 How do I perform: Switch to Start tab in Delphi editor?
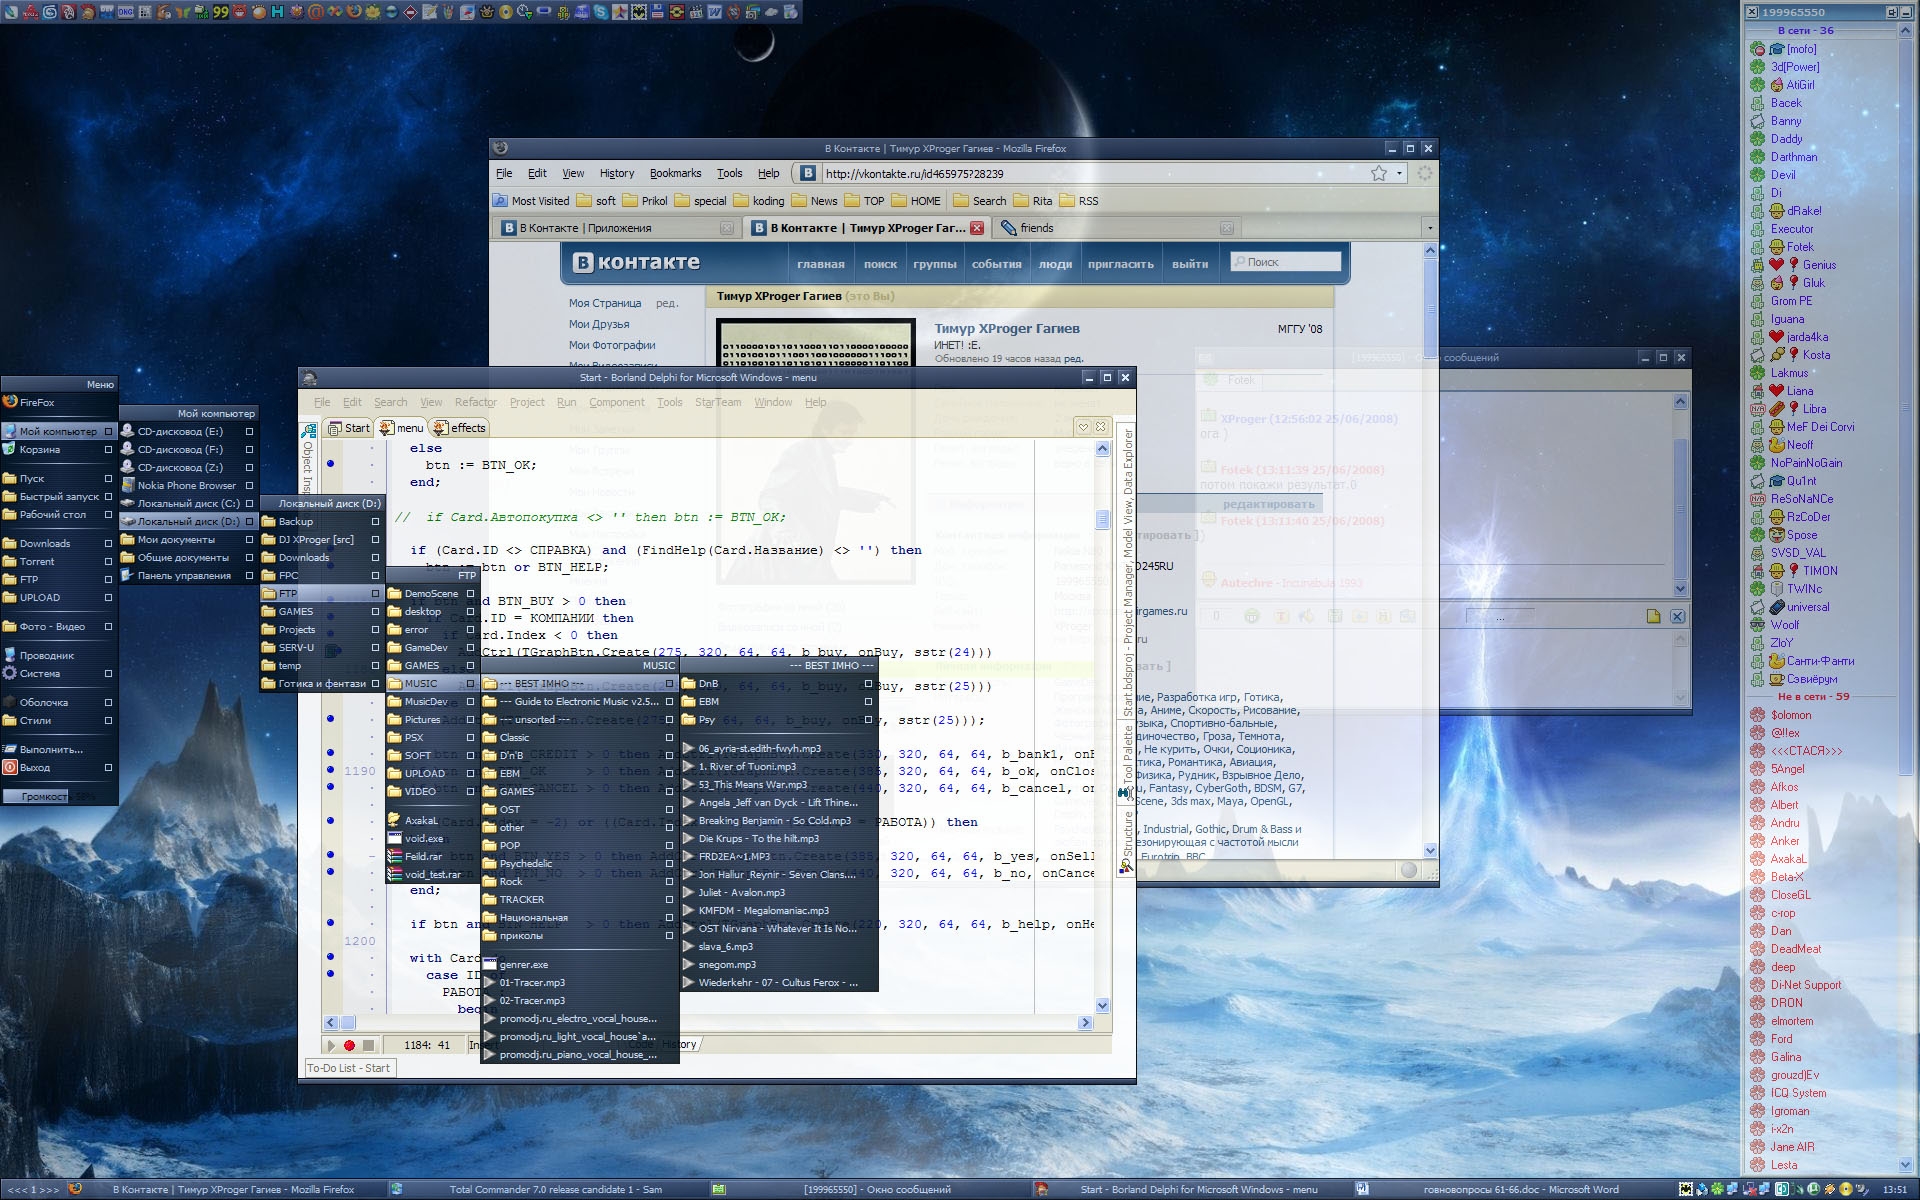[x=349, y=428]
